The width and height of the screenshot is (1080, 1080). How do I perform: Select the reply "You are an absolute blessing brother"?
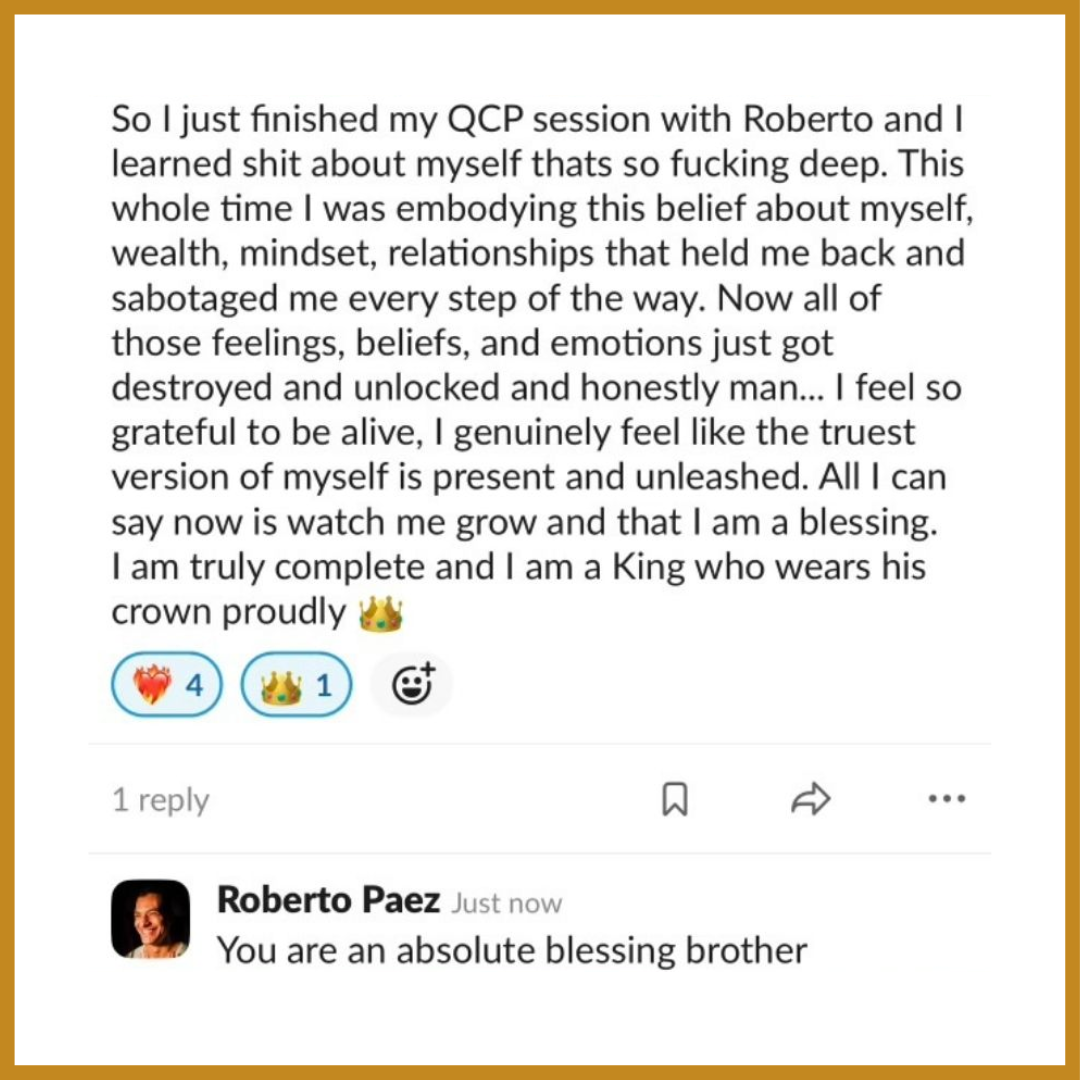pos(512,950)
